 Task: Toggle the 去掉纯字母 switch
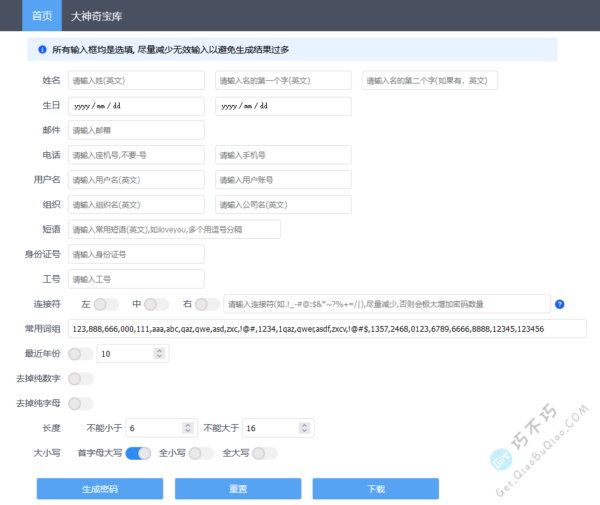coord(81,403)
